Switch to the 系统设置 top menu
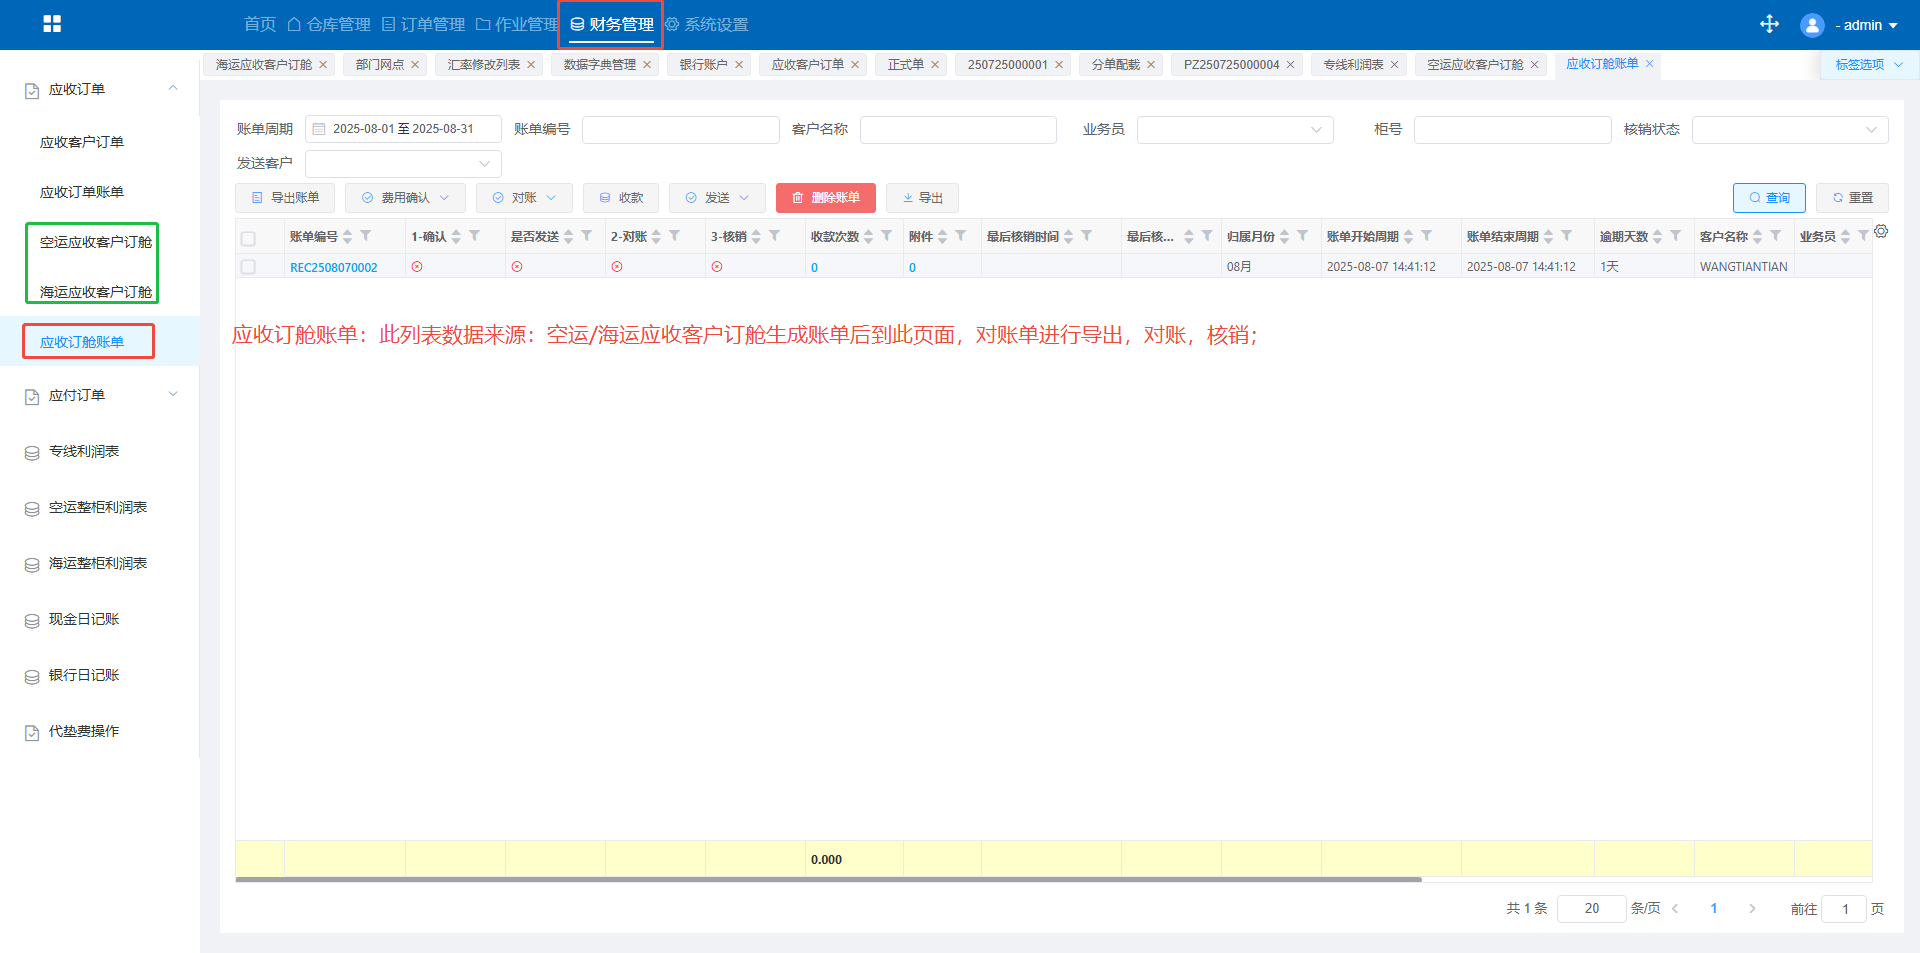This screenshot has height=953, width=1920. [707, 24]
